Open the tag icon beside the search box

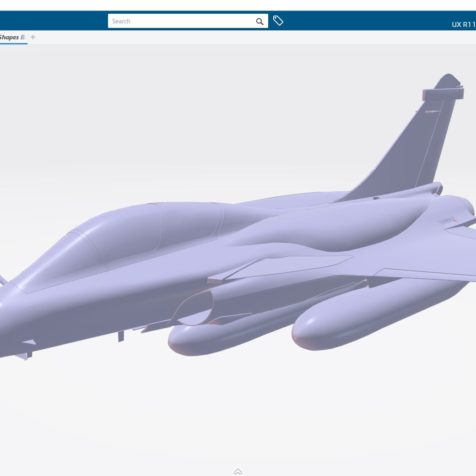click(278, 21)
